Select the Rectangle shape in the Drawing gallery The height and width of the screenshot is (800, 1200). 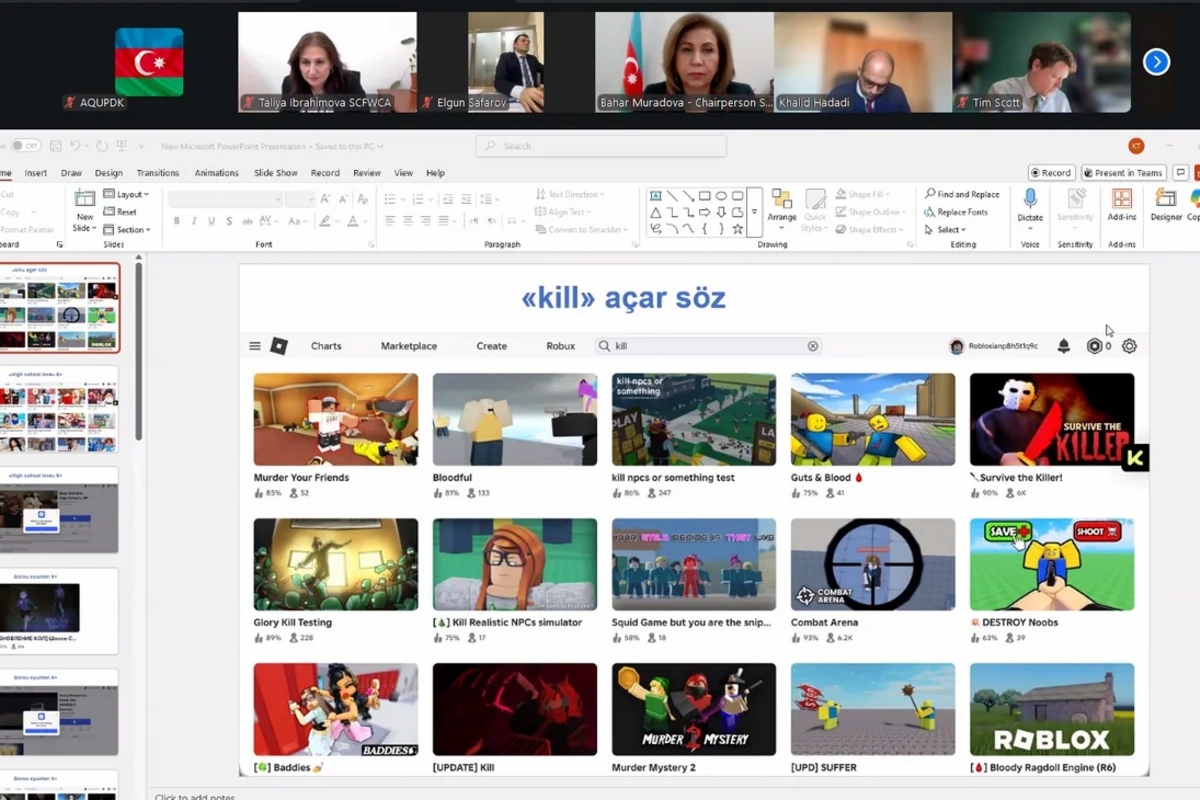705,197
